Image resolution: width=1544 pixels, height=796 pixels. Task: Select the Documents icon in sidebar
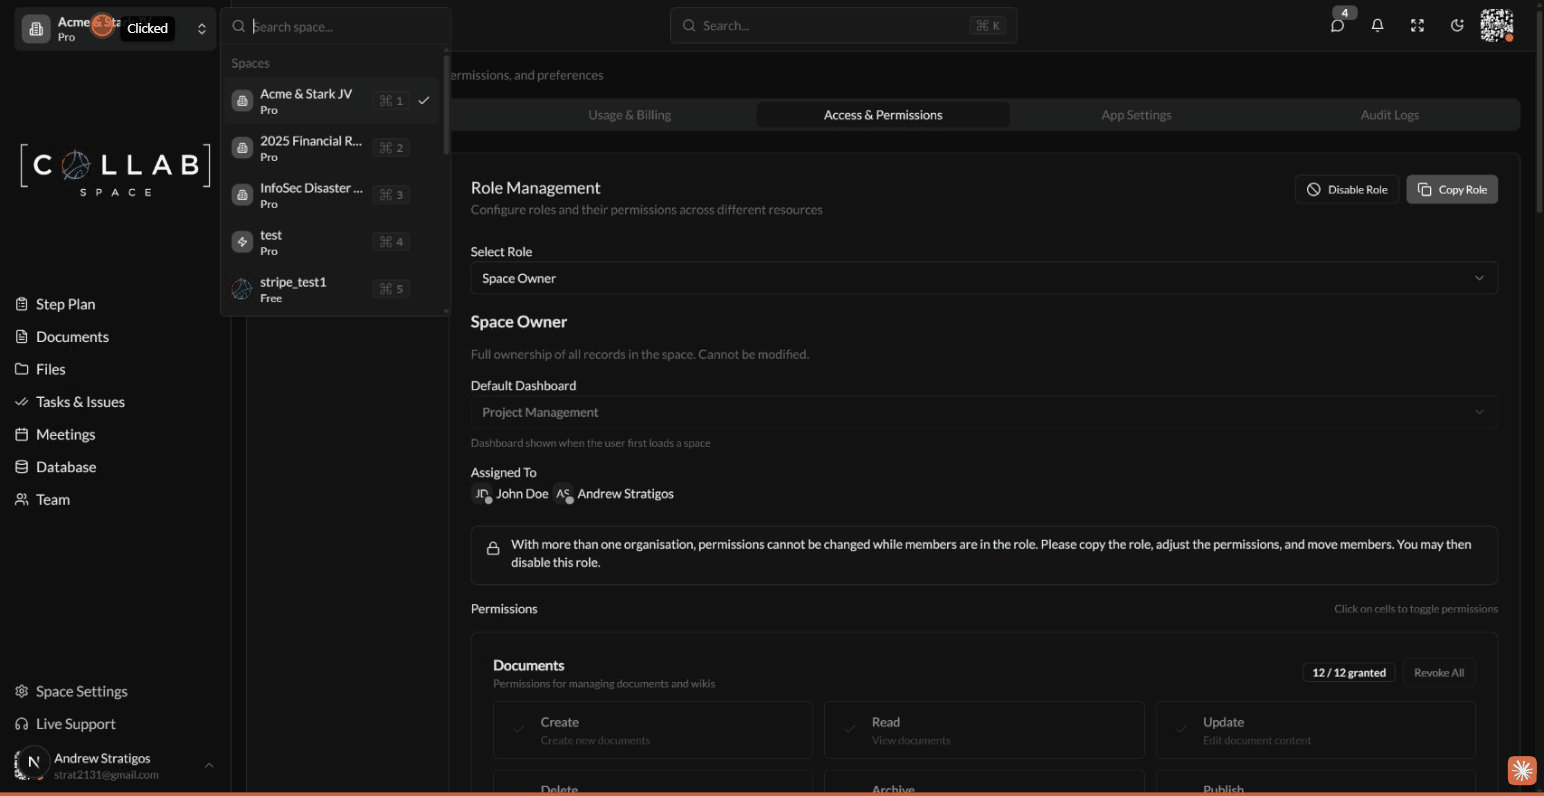coord(22,336)
